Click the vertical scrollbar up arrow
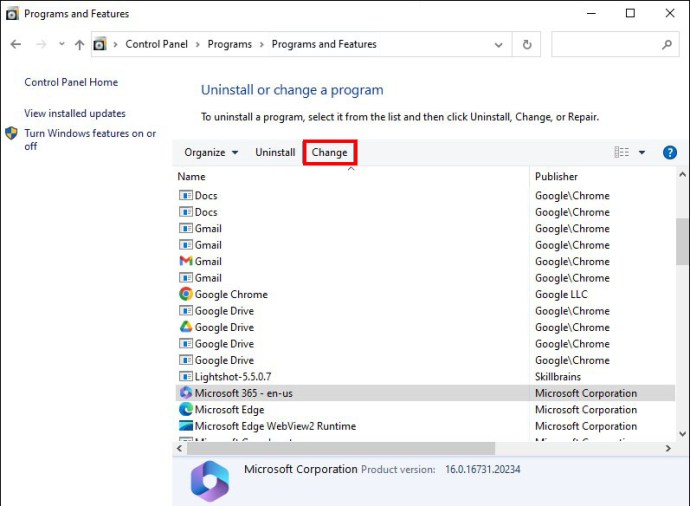The image size is (690, 506). tap(683, 175)
